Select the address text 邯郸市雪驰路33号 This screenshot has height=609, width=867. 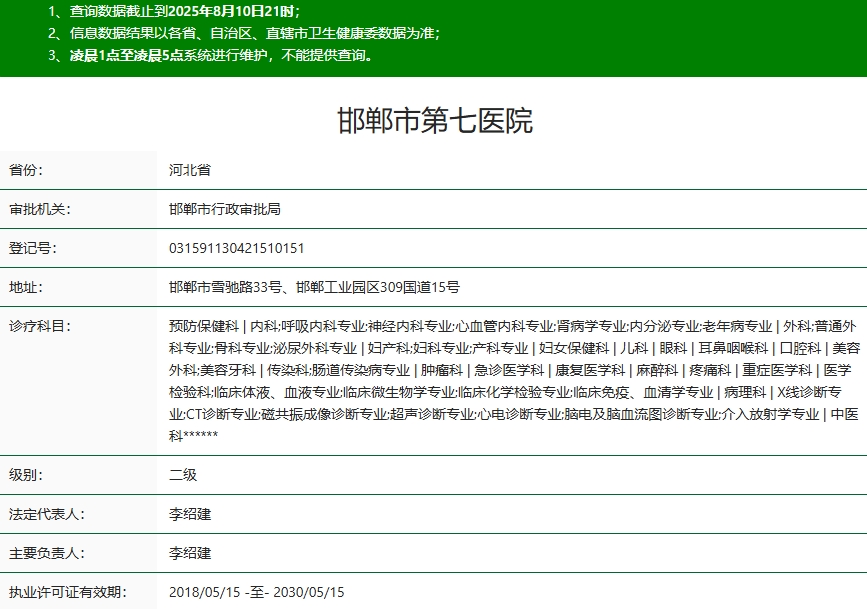227,287
